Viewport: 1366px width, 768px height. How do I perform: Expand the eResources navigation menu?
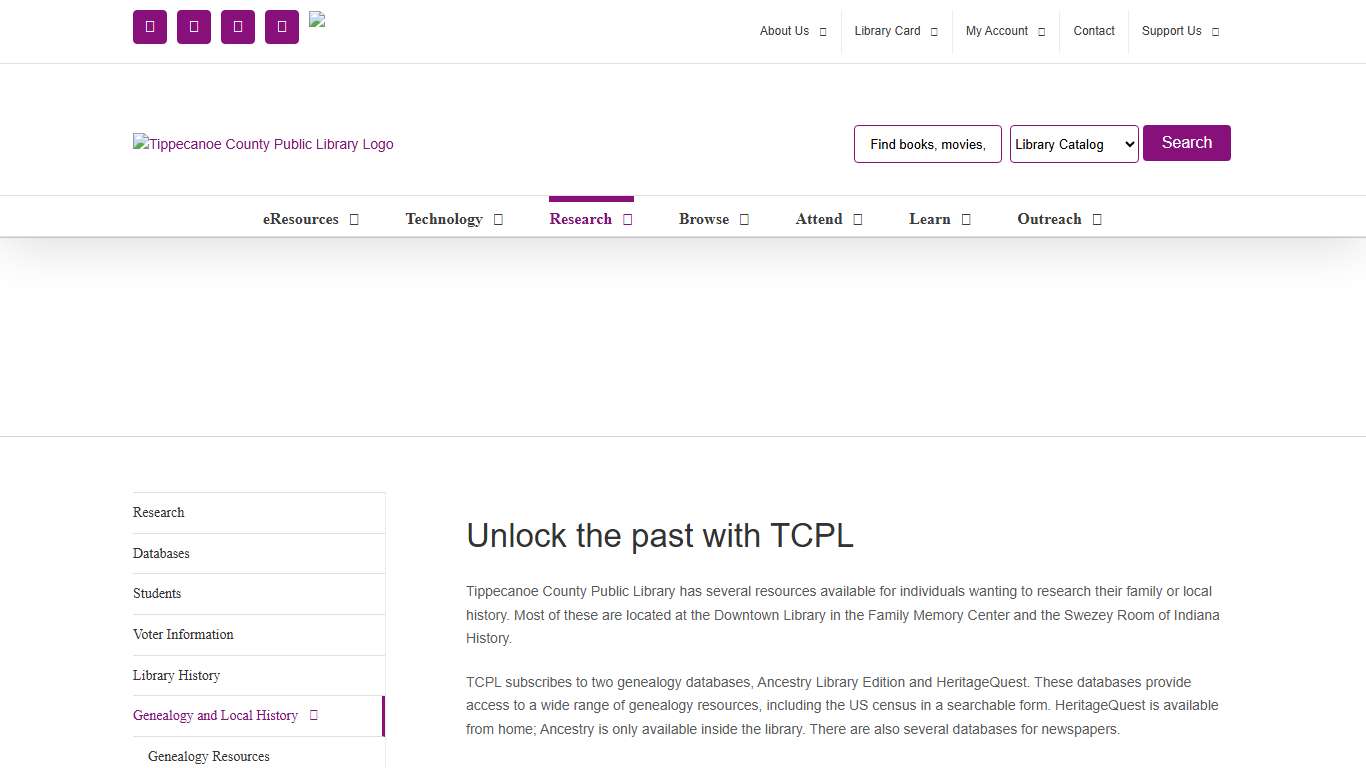tap(310, 218)
